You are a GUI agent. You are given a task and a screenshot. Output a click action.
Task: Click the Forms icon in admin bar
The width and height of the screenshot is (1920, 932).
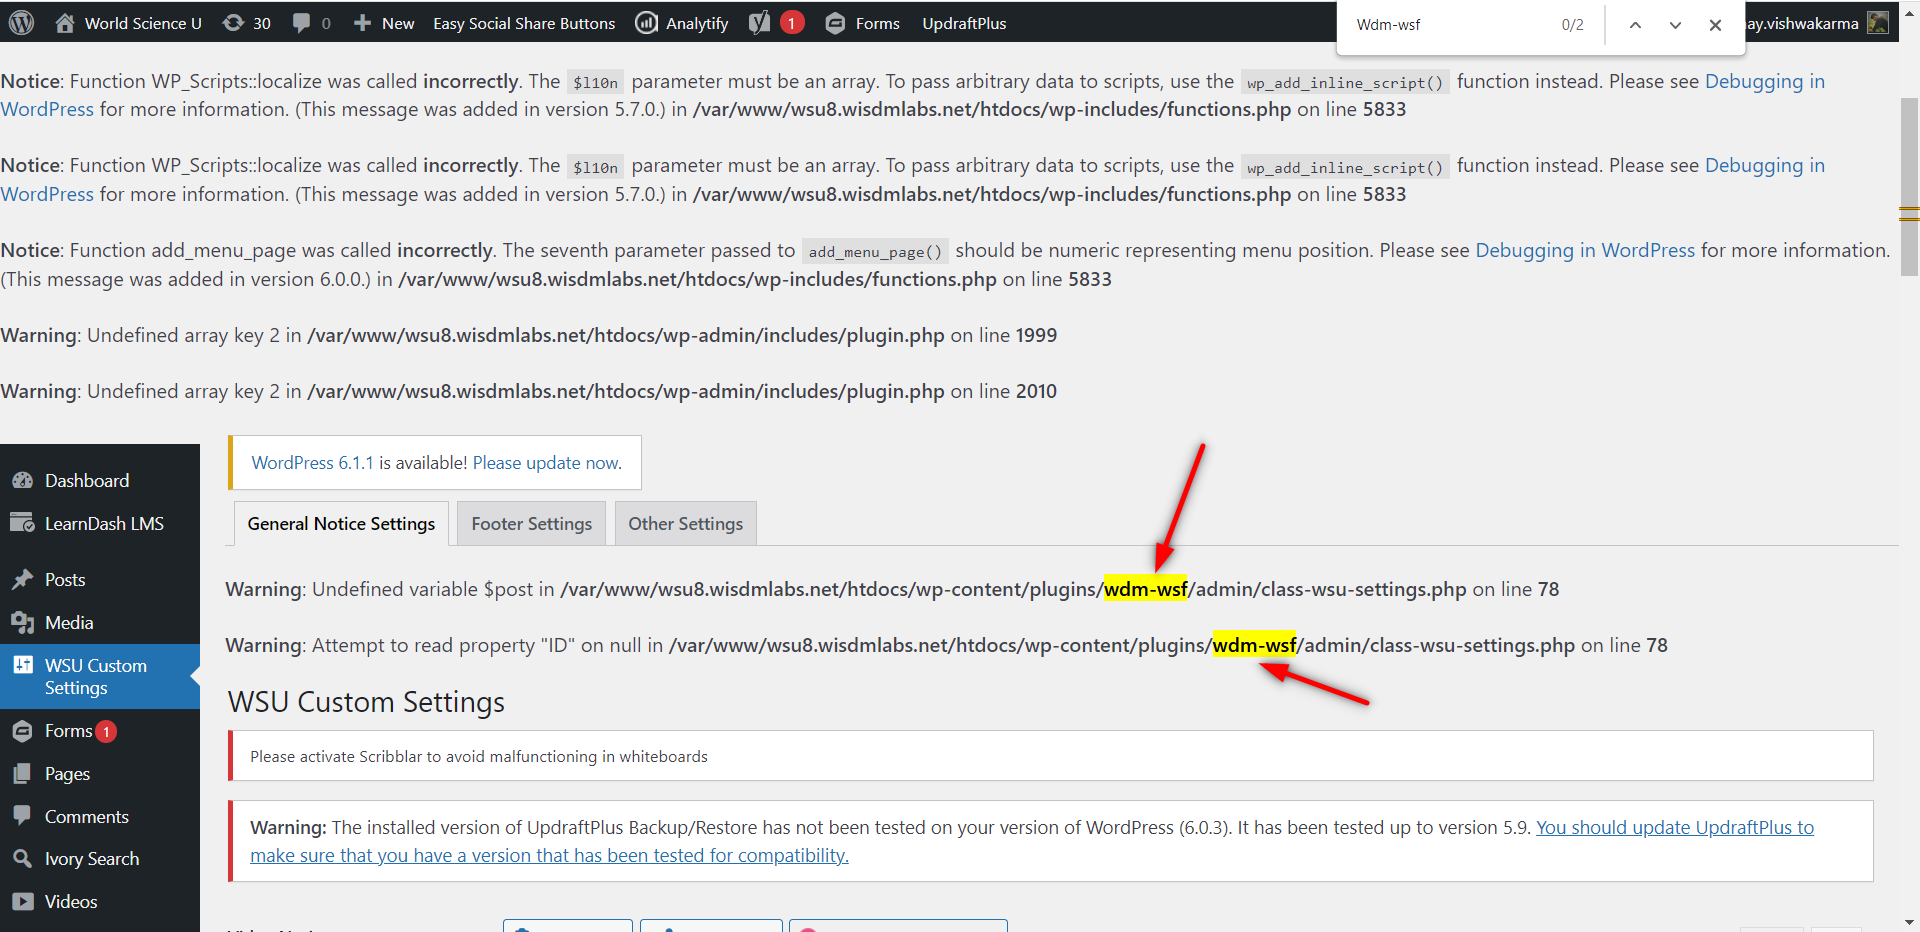(835, 23)
